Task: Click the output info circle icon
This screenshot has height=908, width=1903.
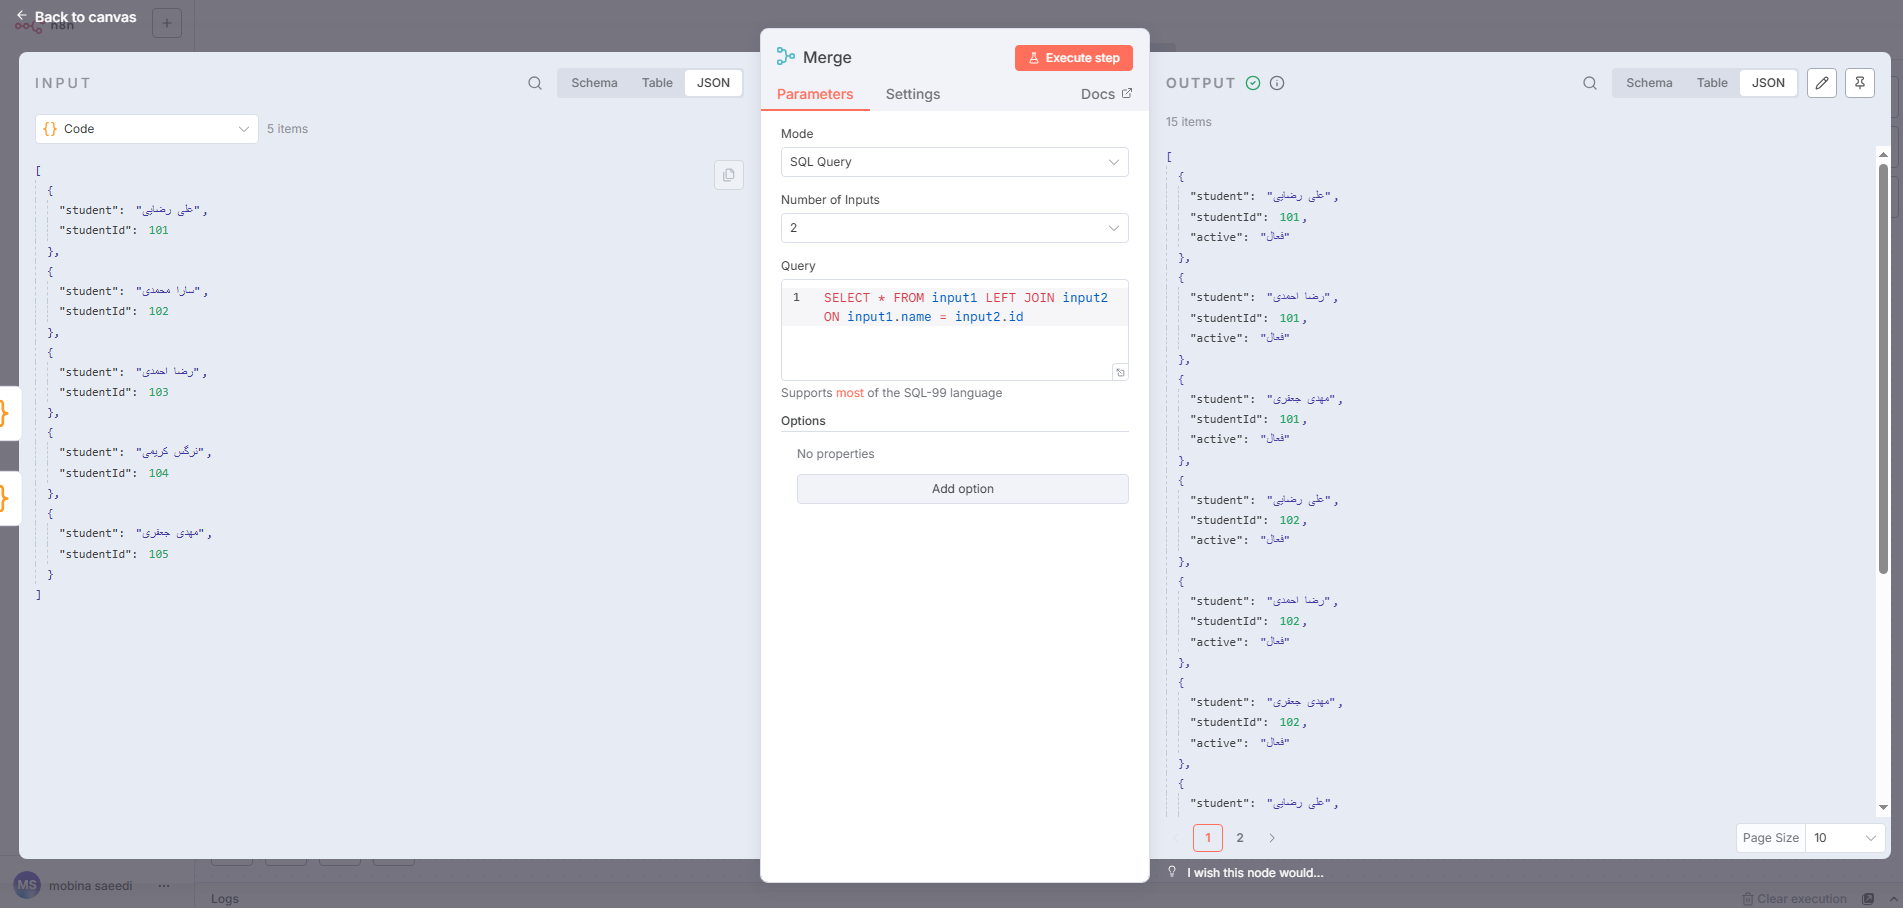Action: tap(1277, 83)
